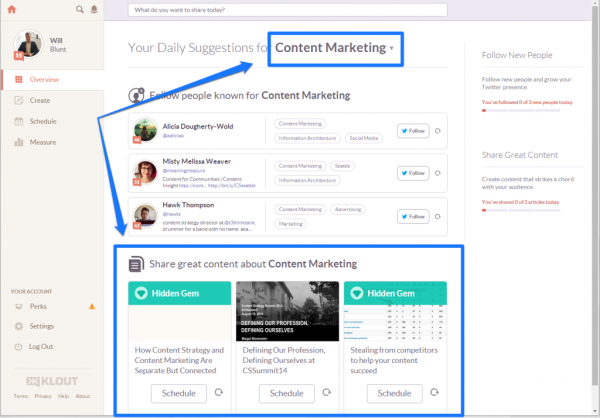Image resolution: width=600 pixels, height=418 pixels.
Task: Click Misty's Seattle tag
Action: pos(342,166)
